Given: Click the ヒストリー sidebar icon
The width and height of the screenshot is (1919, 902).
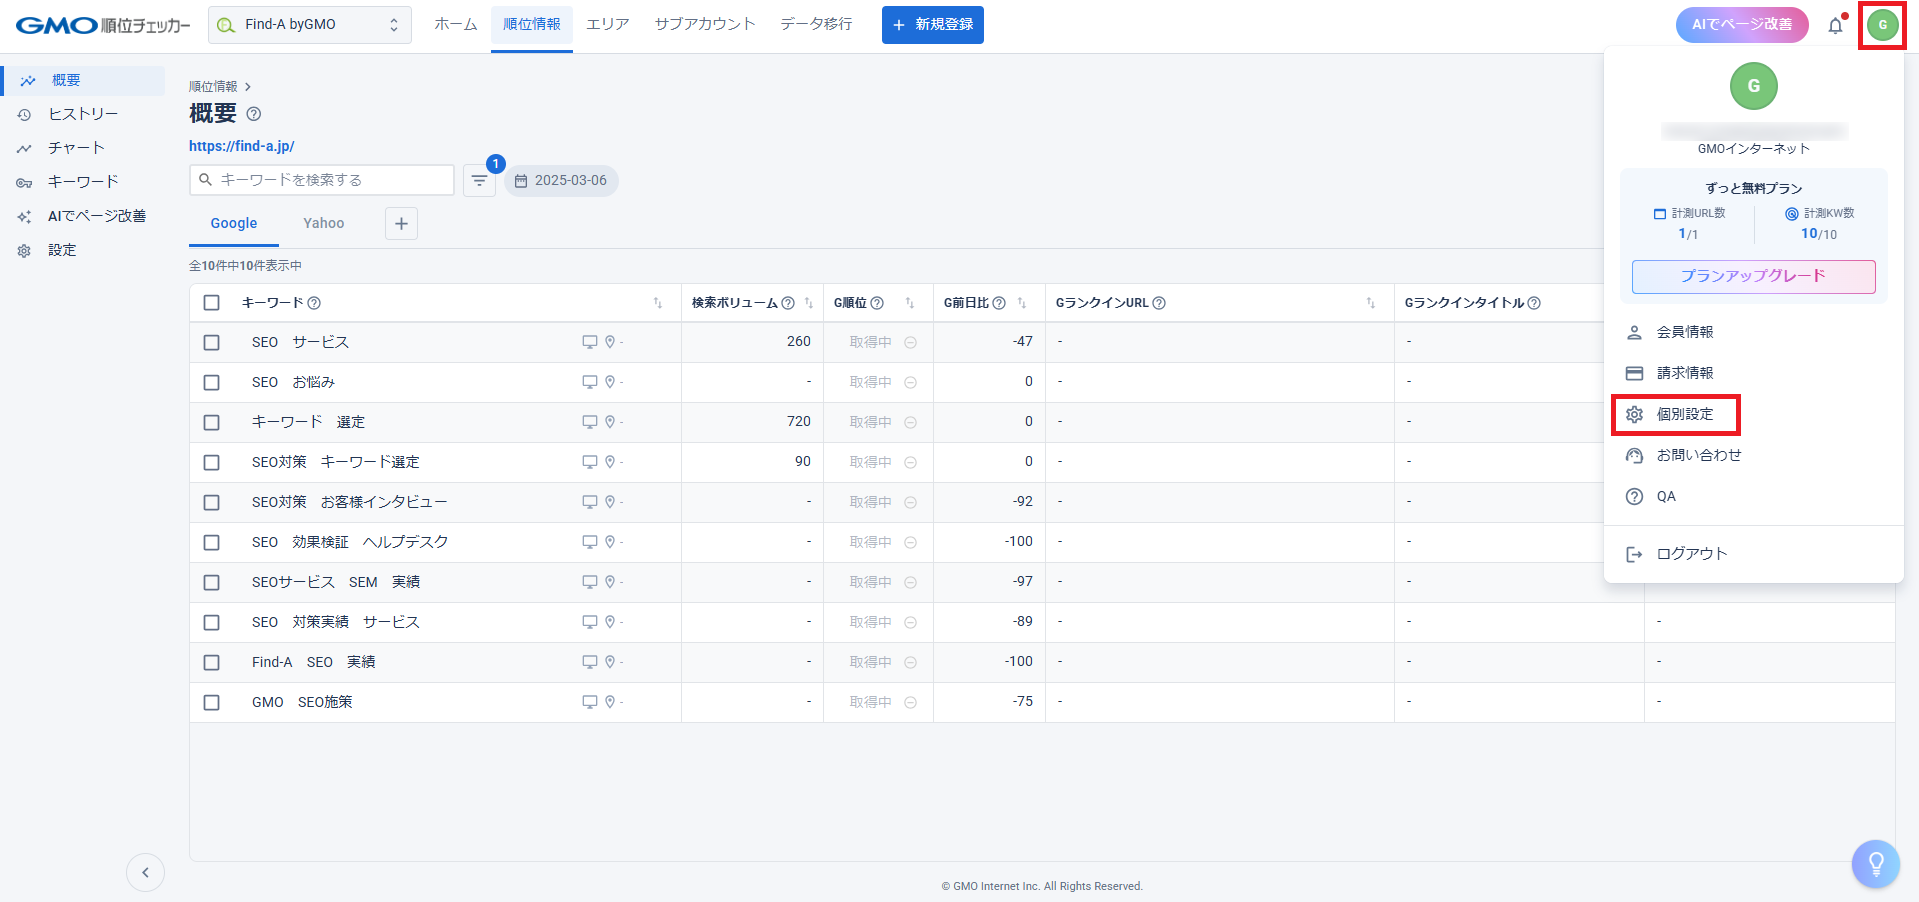Looking at the screenshot, I should coord(25,115).
